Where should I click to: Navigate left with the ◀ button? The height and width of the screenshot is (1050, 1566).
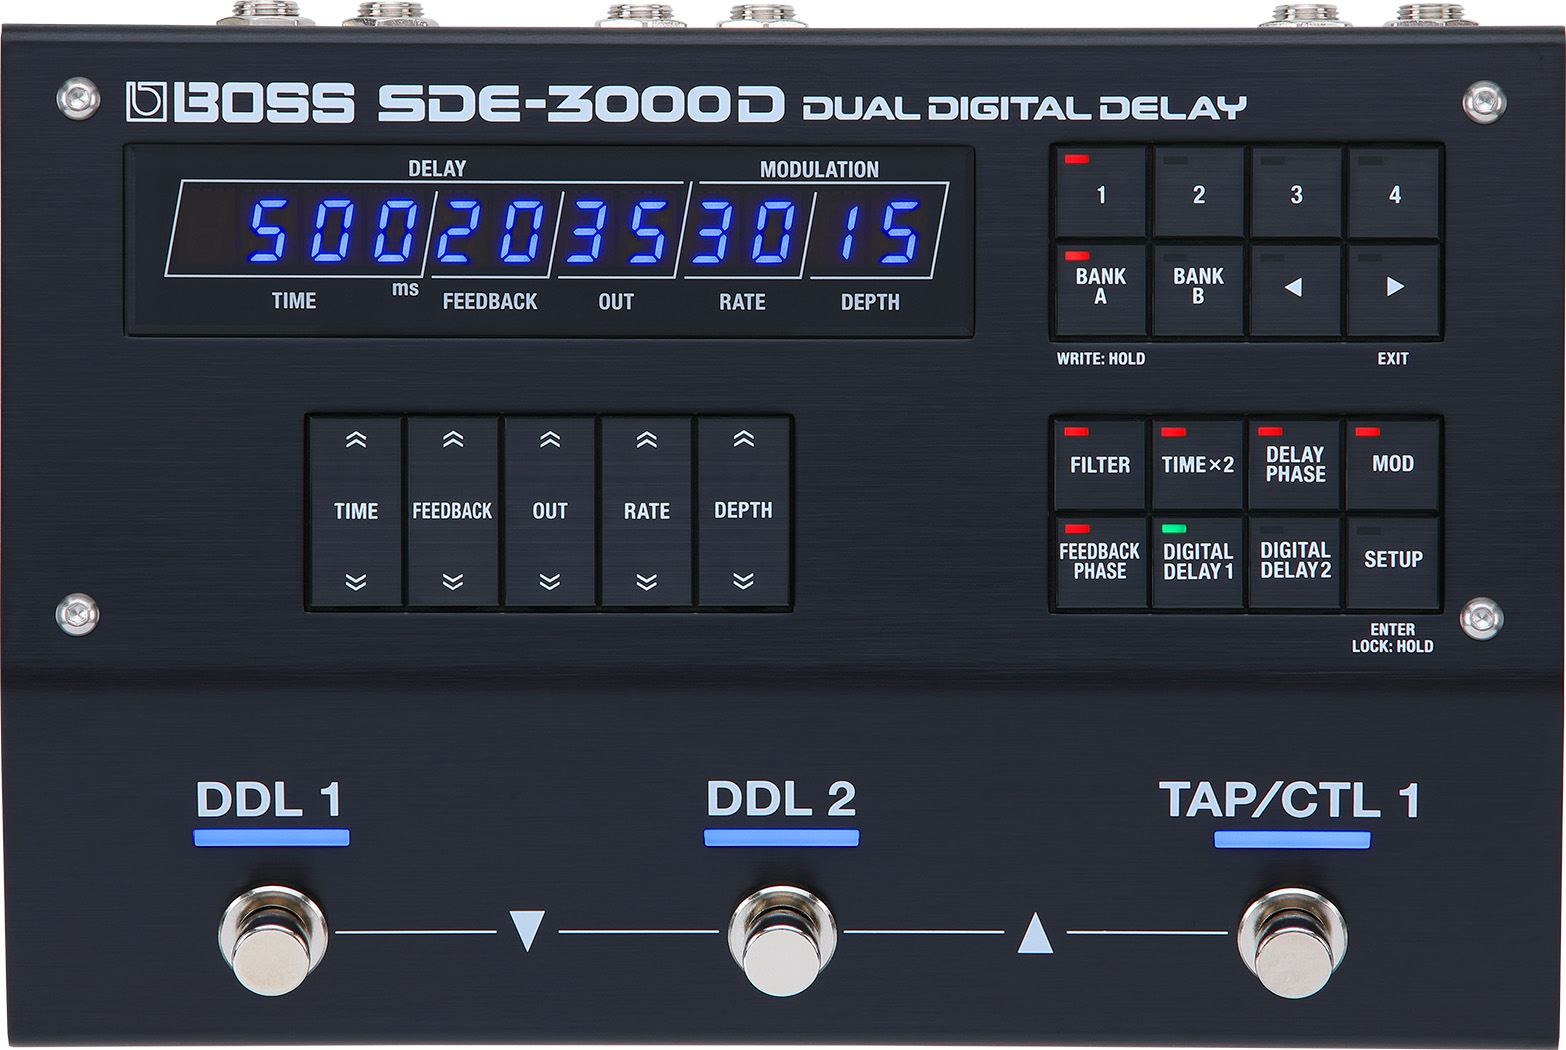point(1296,288)
